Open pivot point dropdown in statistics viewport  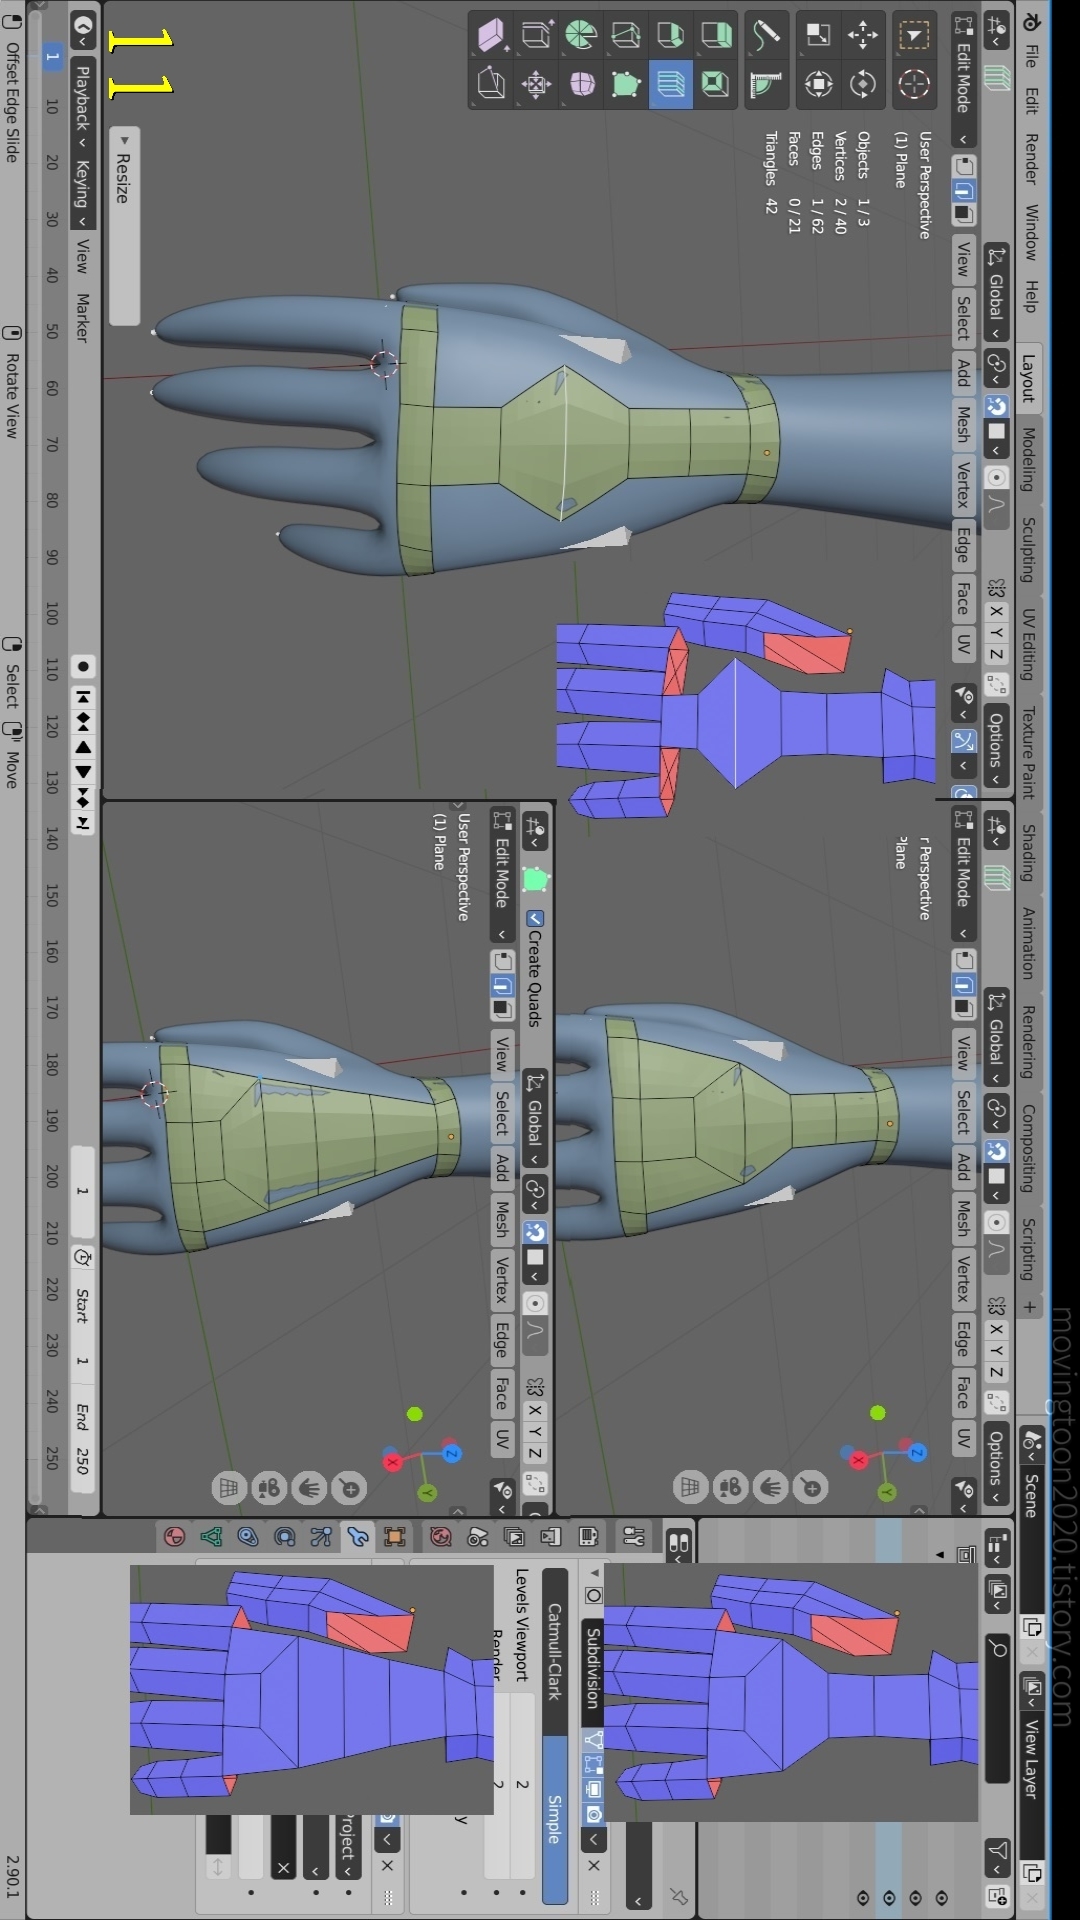996,368
